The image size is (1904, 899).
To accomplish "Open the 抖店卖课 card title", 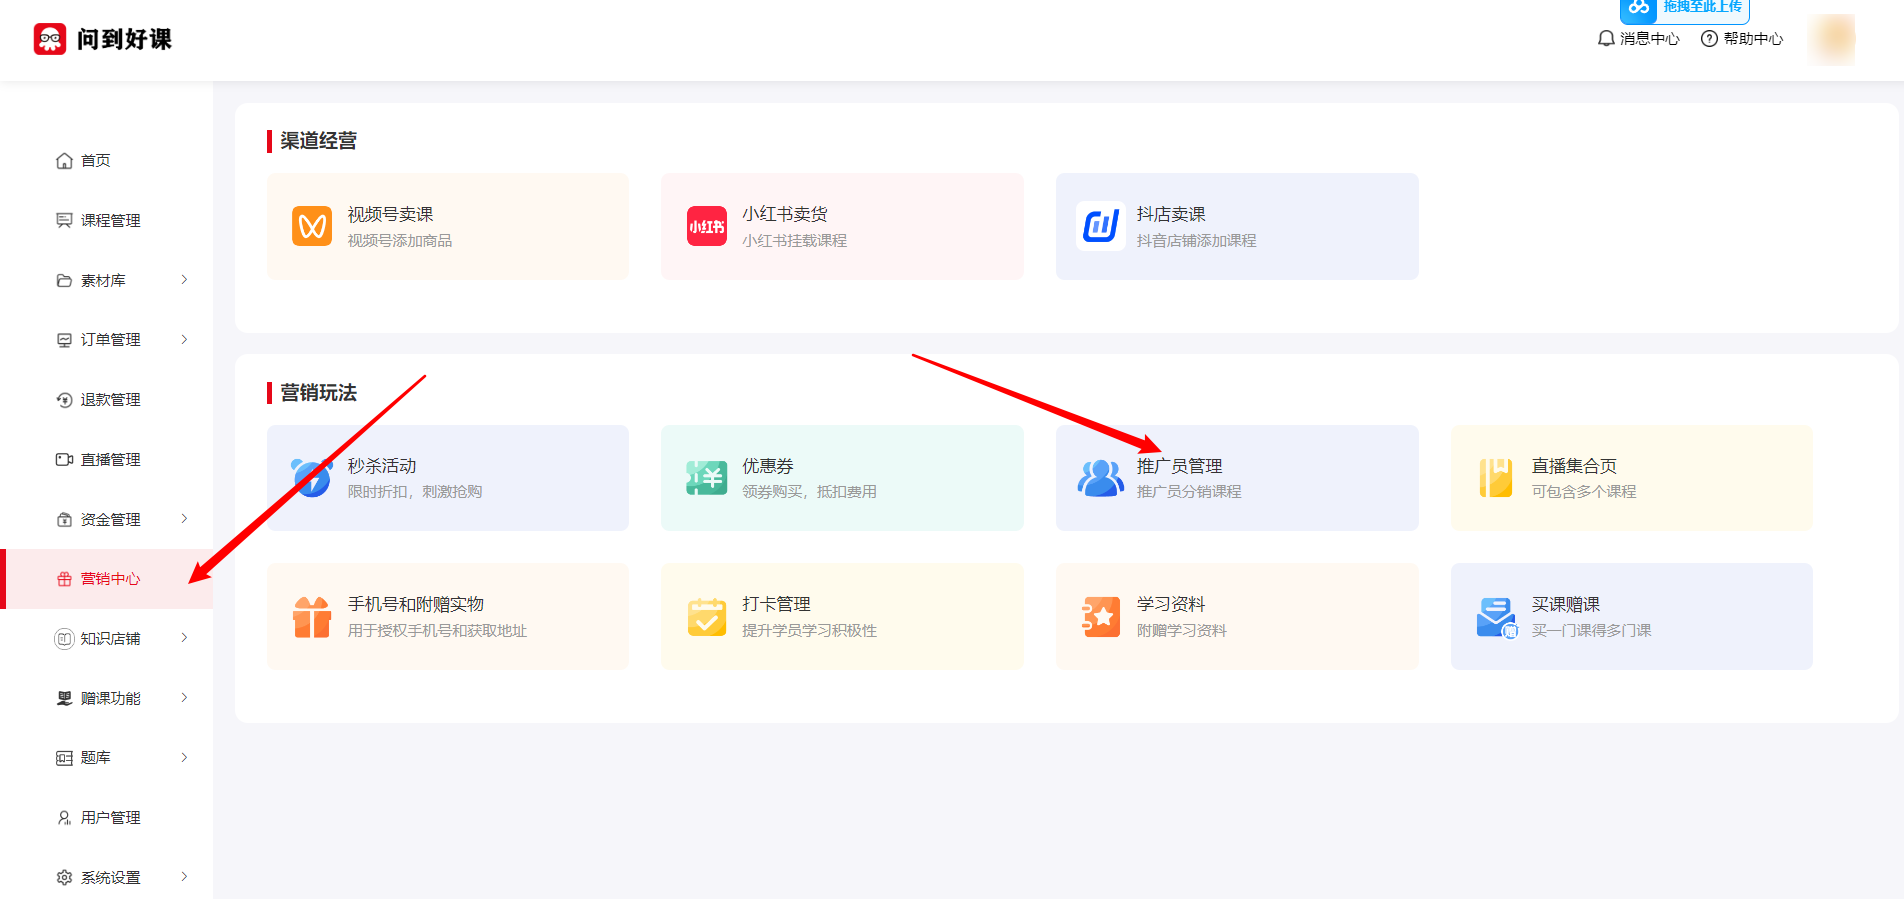I will click(x=1171, y=214).
